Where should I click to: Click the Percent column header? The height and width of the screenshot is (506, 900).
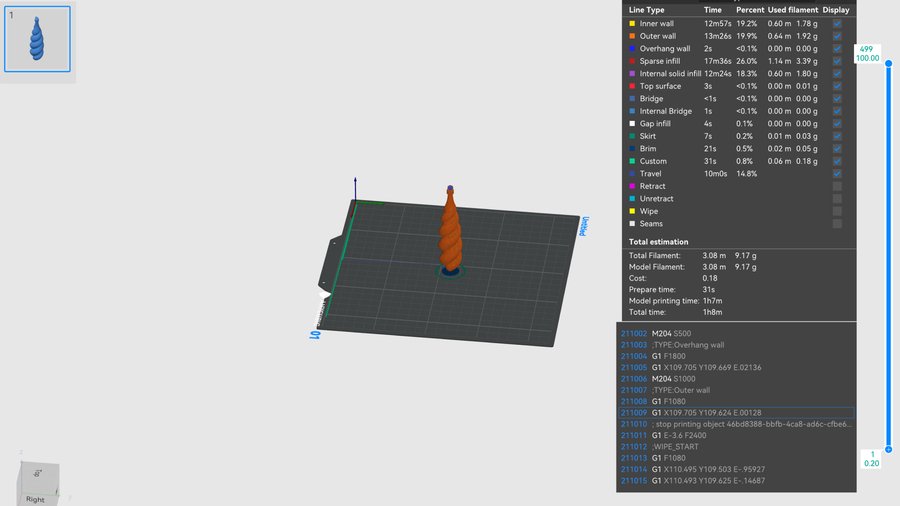coord(750,10)
